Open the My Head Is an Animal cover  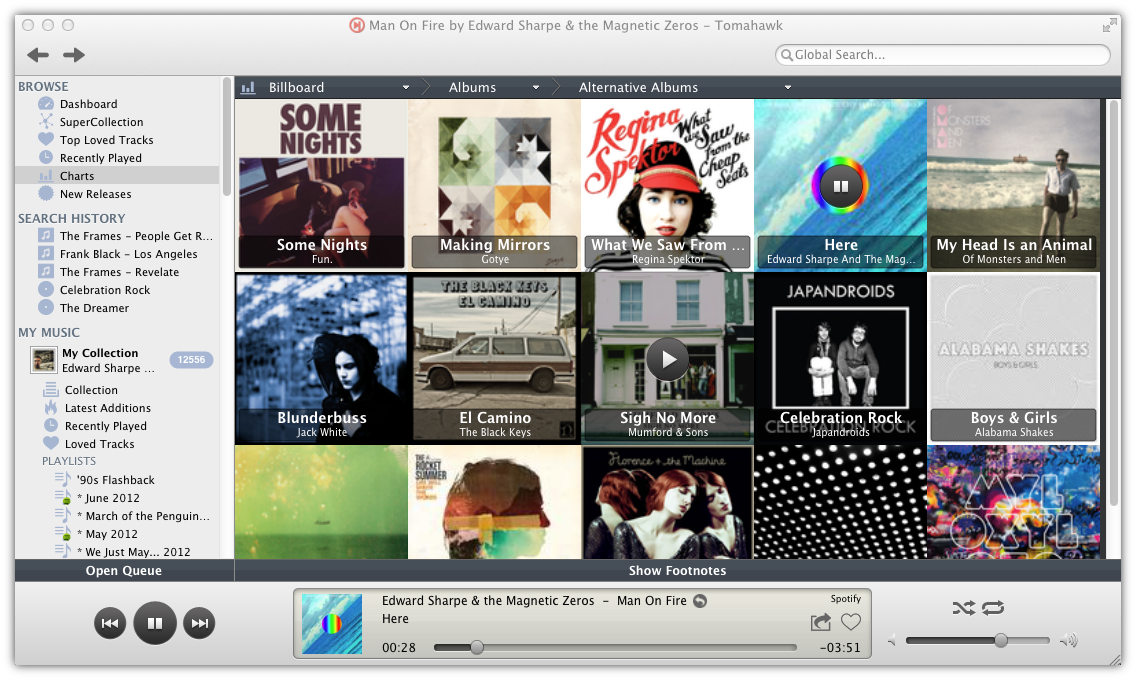pos(1014,185)
